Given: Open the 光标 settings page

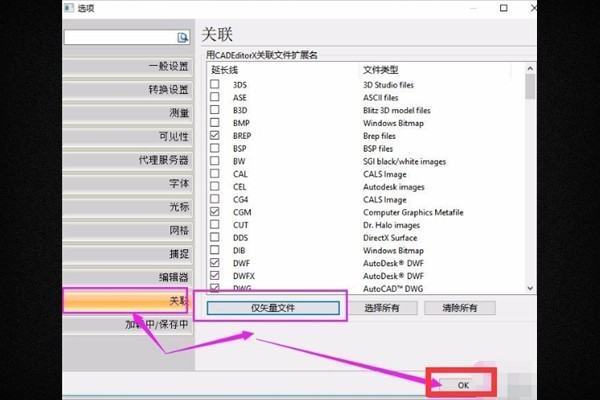Looking at the screenshot, I should click(128, 207).
